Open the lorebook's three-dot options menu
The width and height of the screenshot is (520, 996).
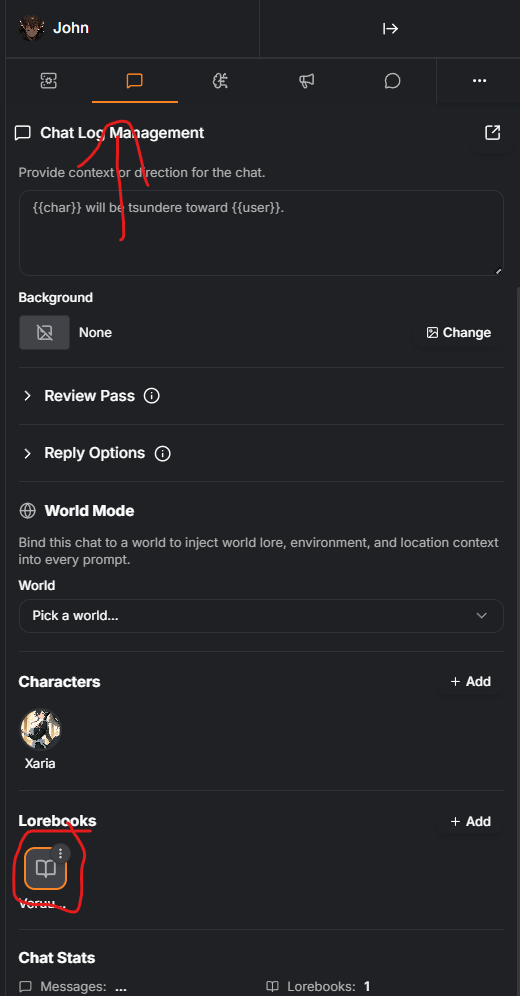(60, 853)
